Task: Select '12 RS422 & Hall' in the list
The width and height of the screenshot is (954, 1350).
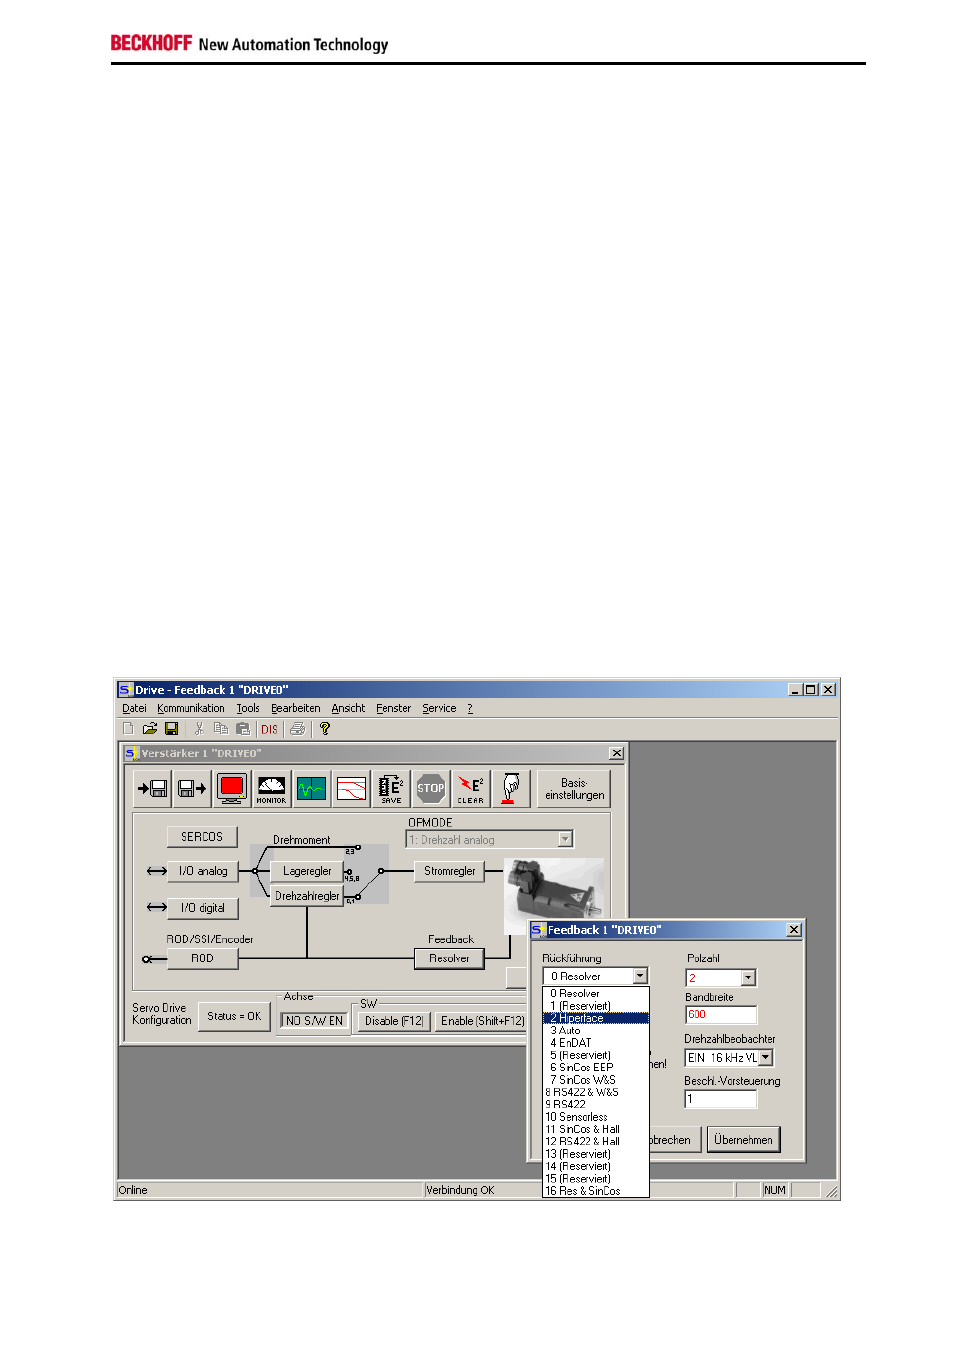Action: pos(596,1141)
